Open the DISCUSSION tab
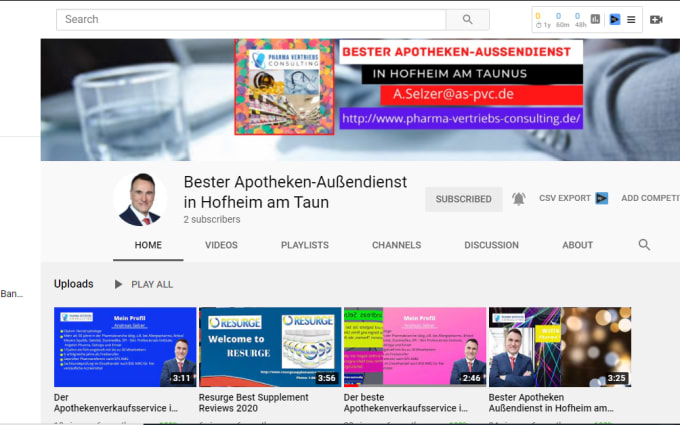The image size is (680, 425). (x=491, y=245)
